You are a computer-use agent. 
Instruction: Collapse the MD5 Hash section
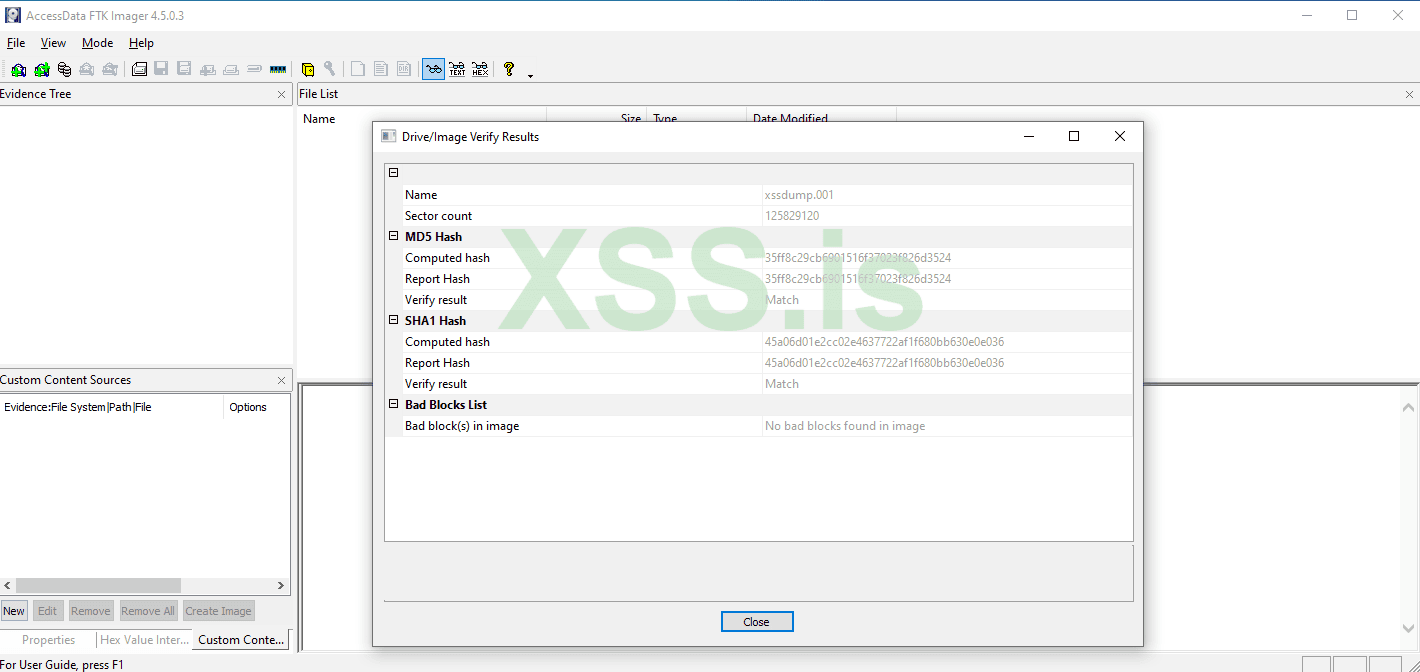pos(393,236)
